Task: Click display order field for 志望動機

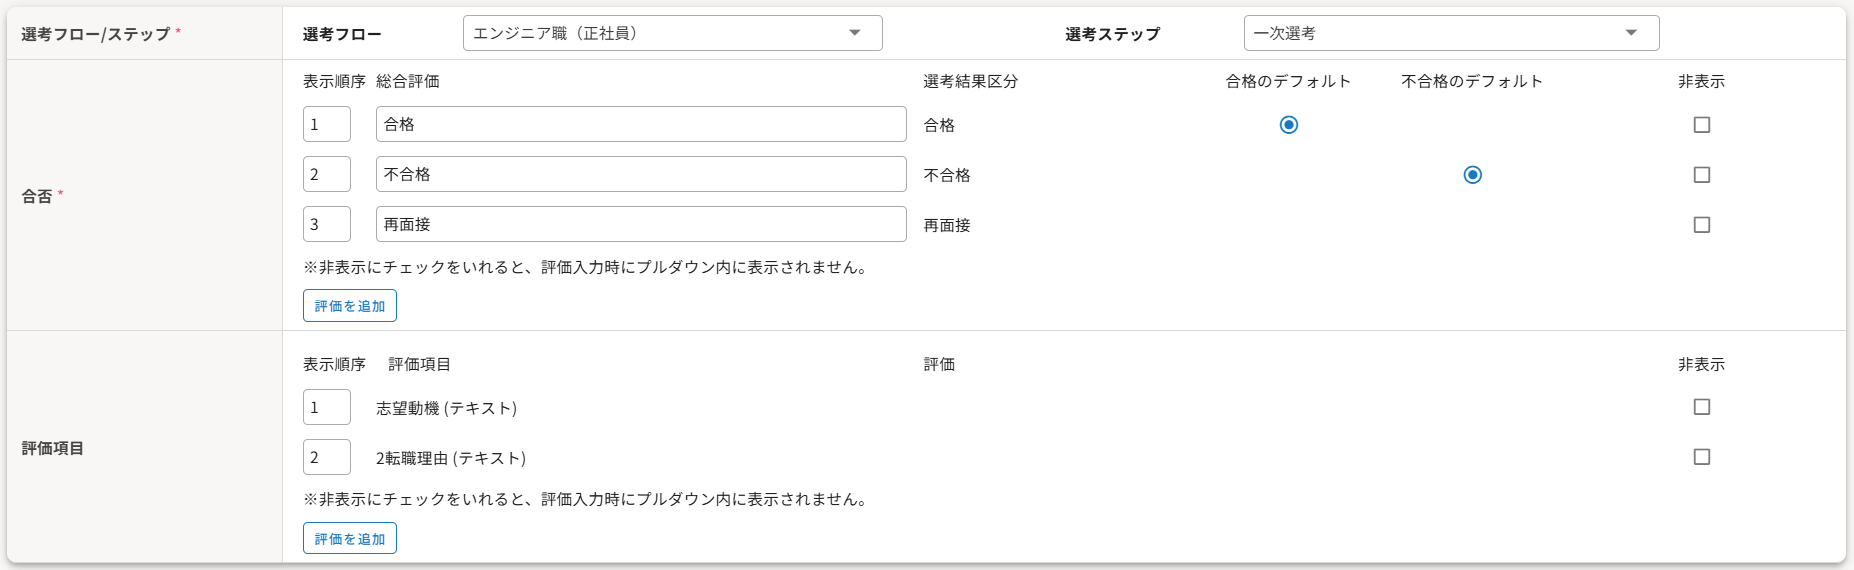Action: (x=327, y=407)
